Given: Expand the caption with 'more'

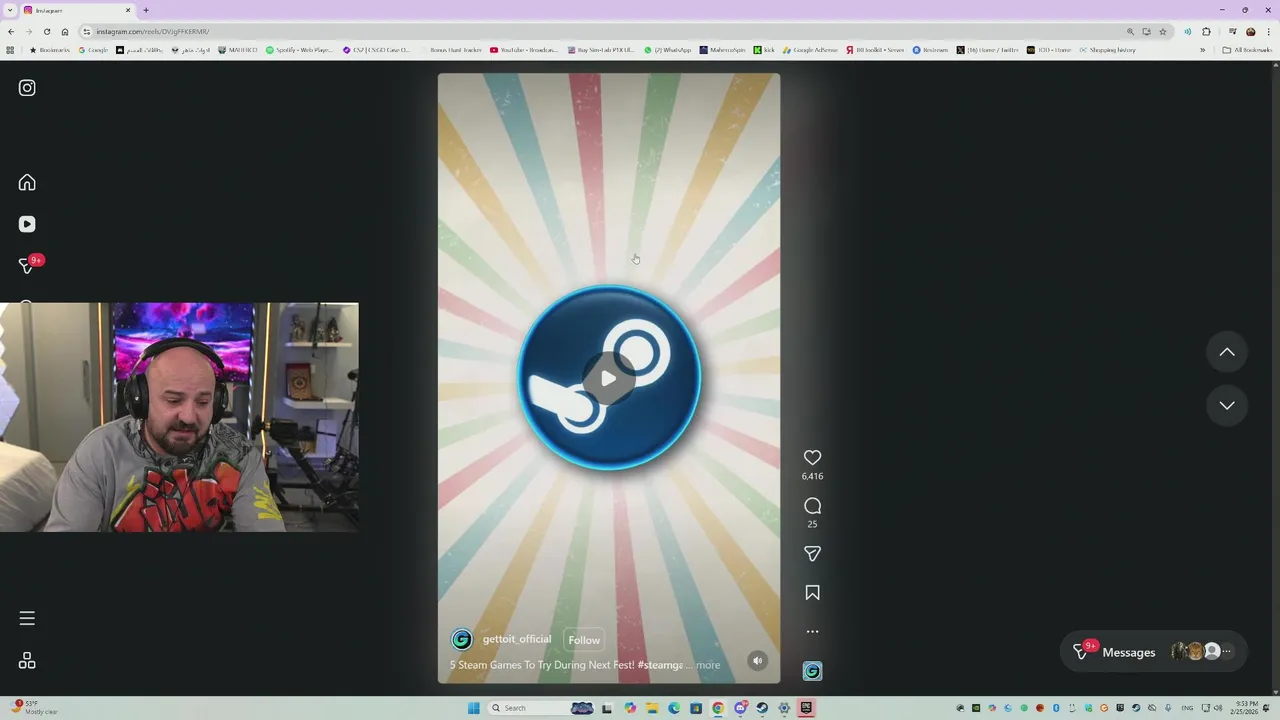Looking at the screenshot, I should [708, 665].
